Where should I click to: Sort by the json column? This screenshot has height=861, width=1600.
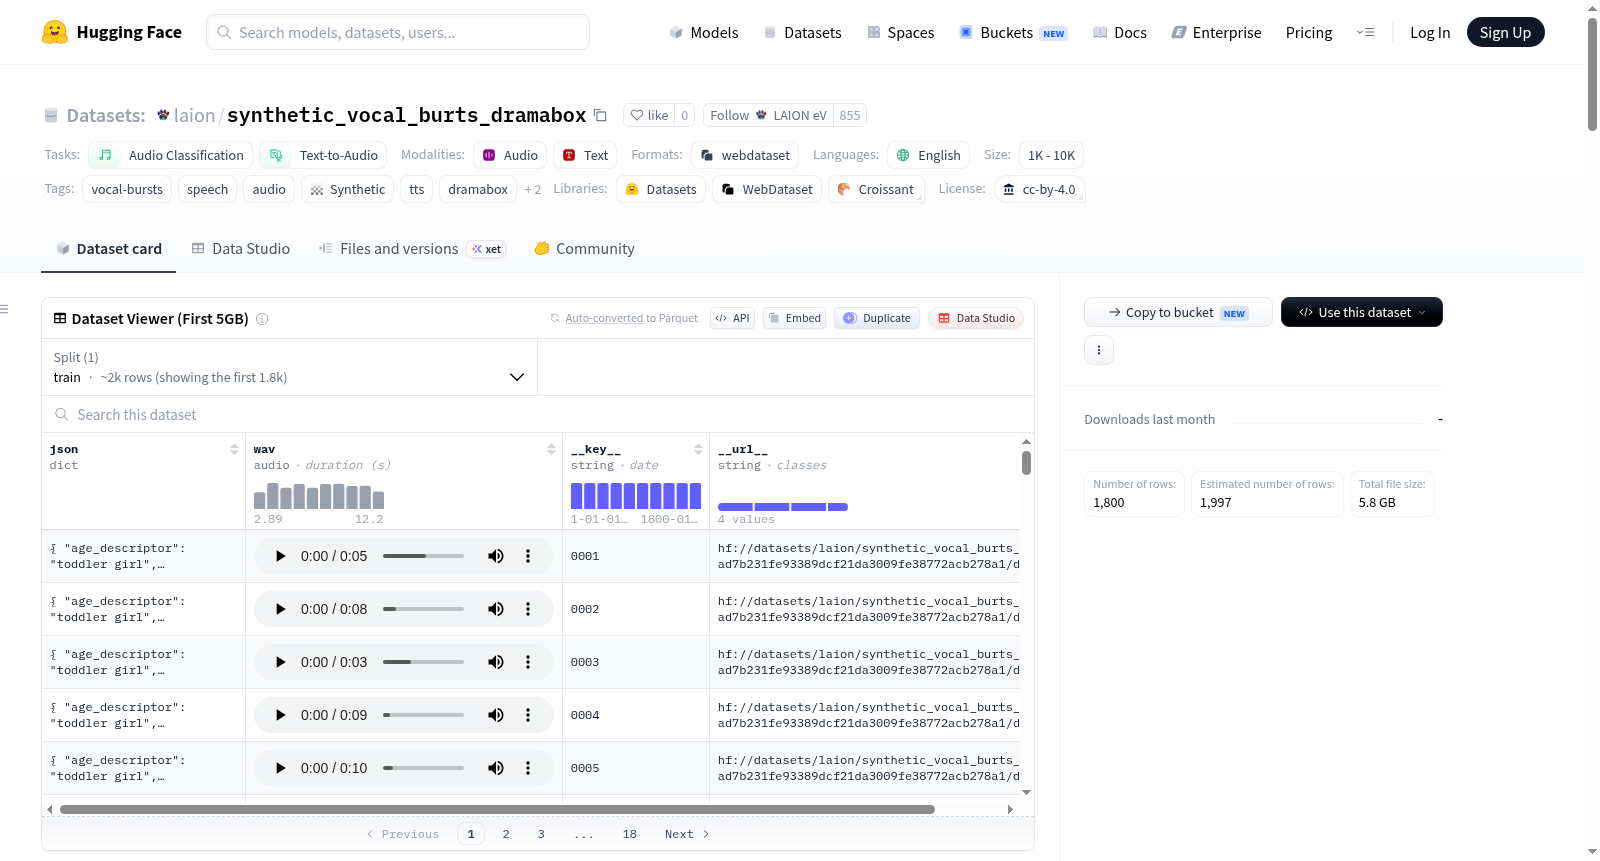point(234,450)
